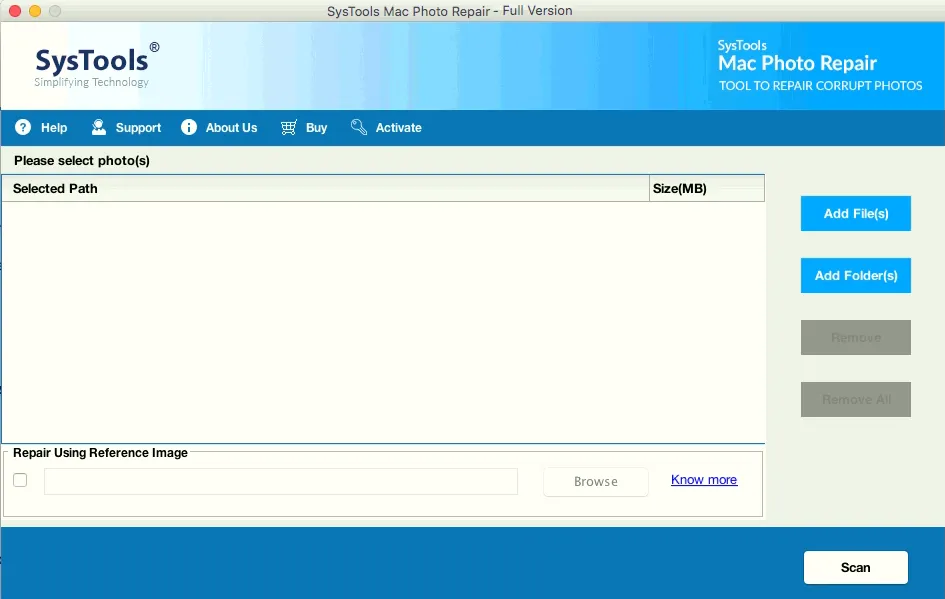Viewport: 945px width, 599px height.
Task: Open the Help menu label
Action: point(54,128)
